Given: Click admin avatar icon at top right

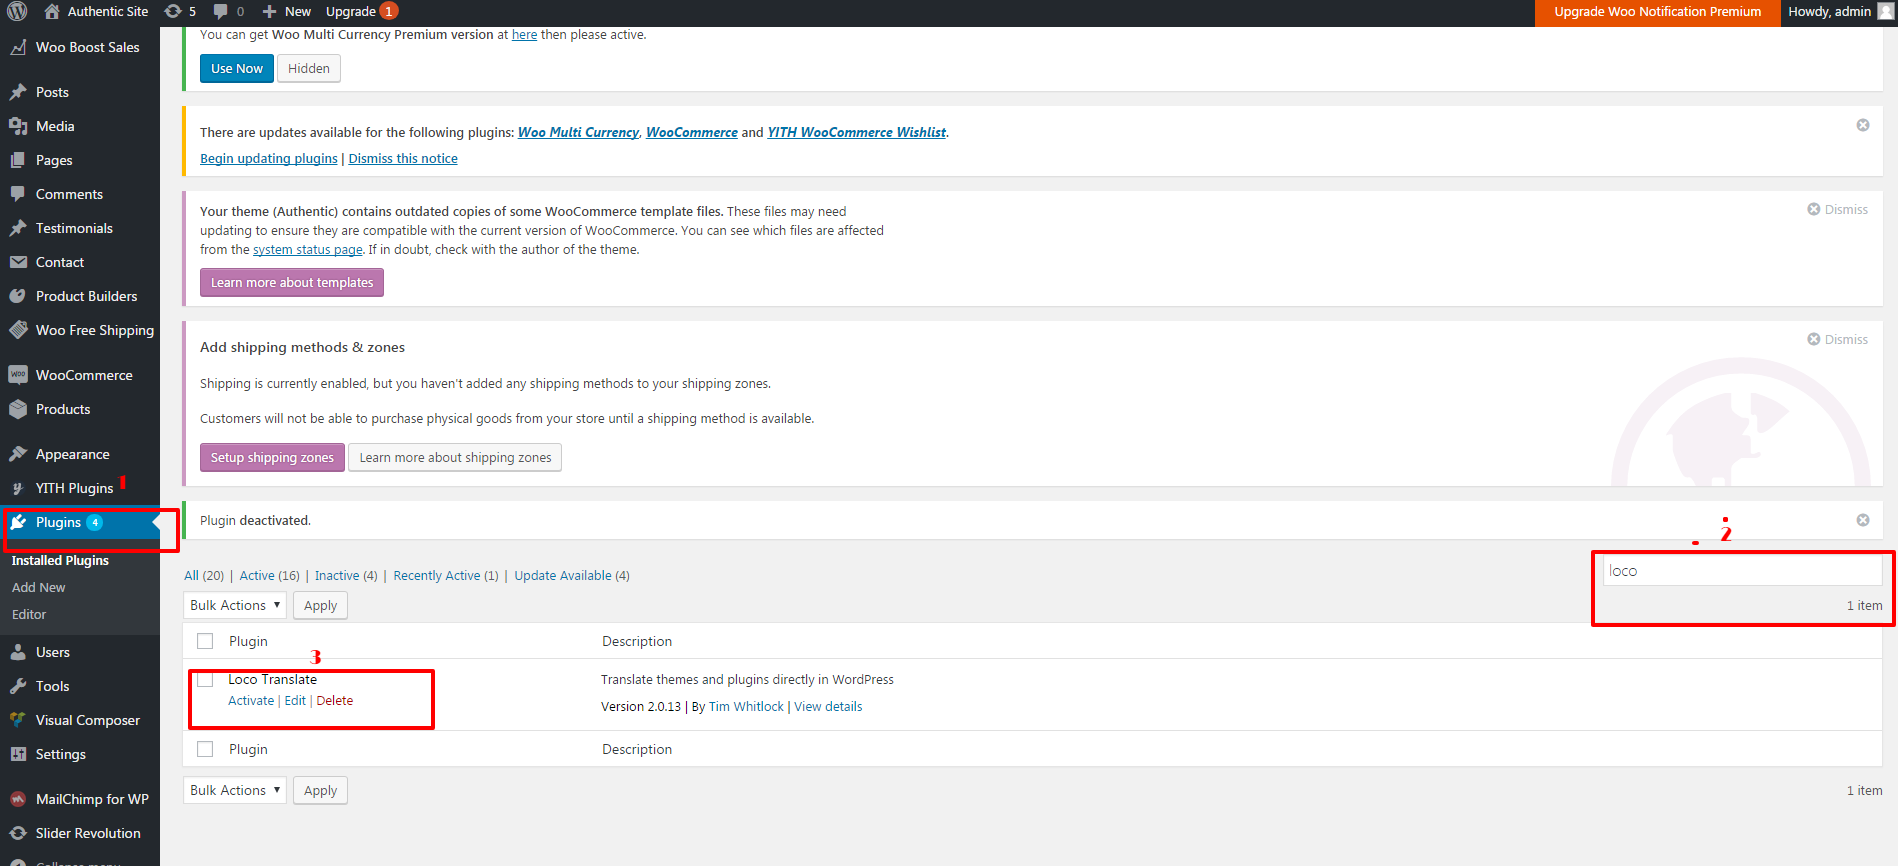Looking at the screenshot, I should (x=1886, y=11).
